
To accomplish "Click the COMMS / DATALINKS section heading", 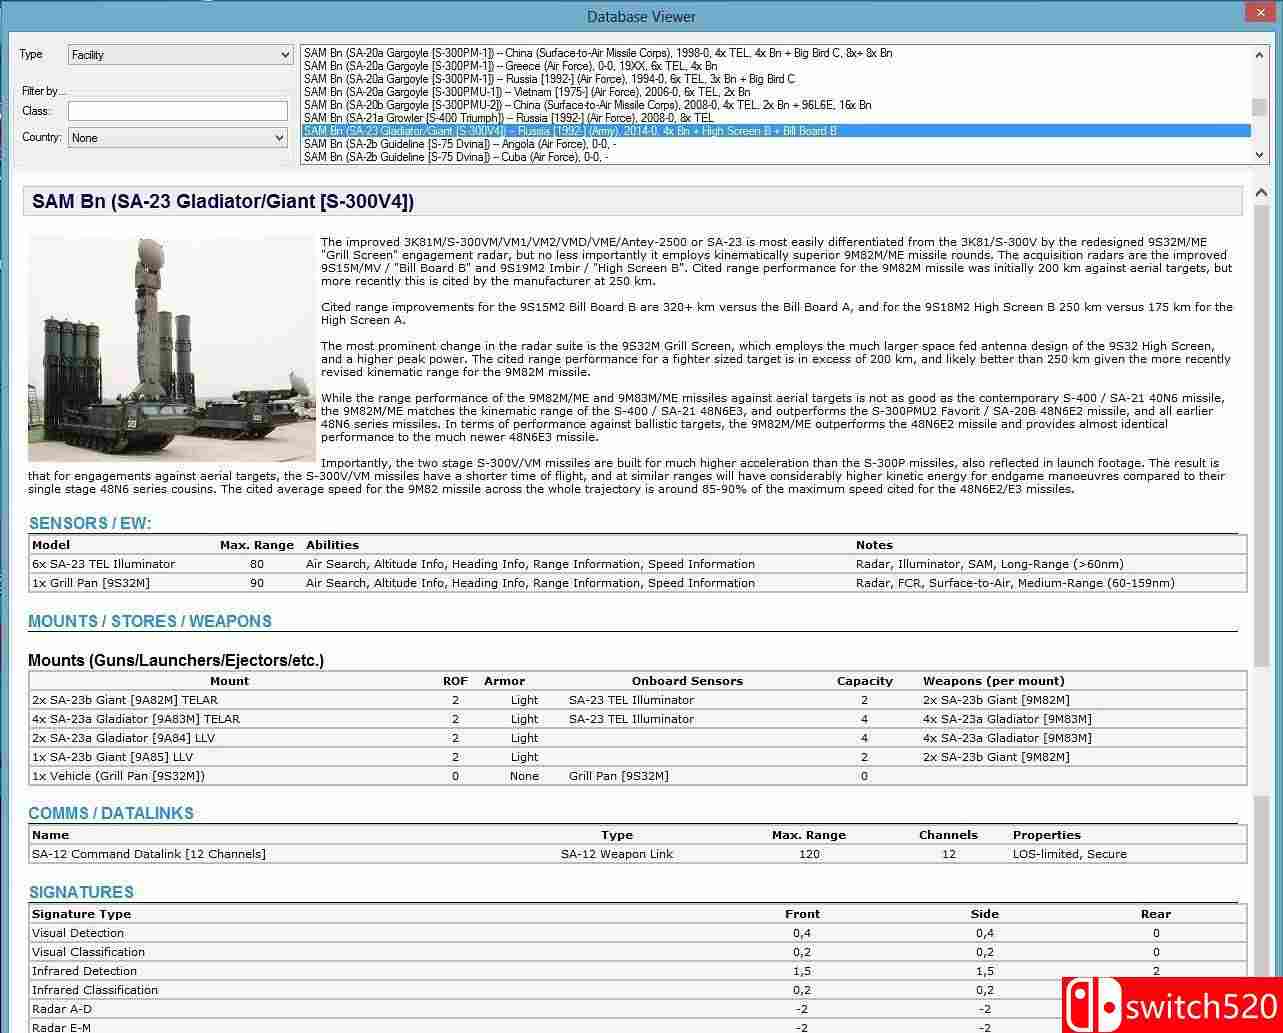I will 111,813.
